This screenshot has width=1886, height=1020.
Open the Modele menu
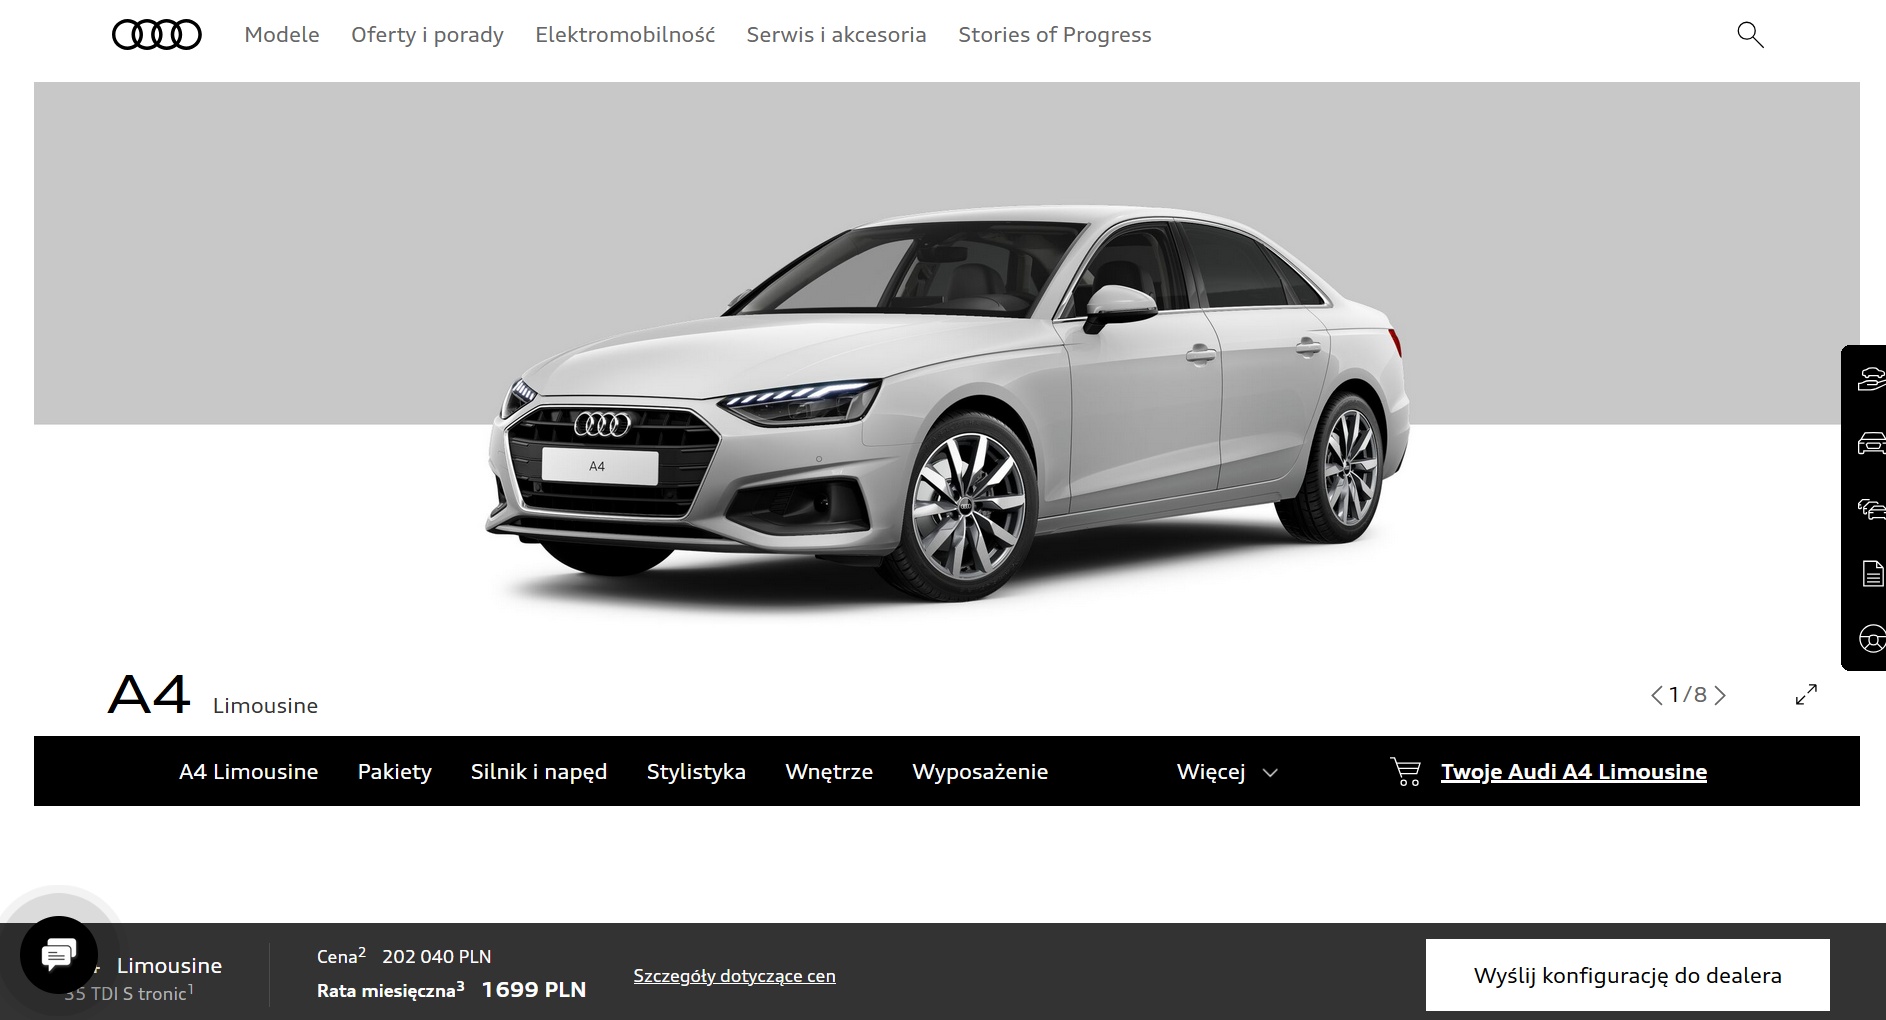tap(282, 35)
